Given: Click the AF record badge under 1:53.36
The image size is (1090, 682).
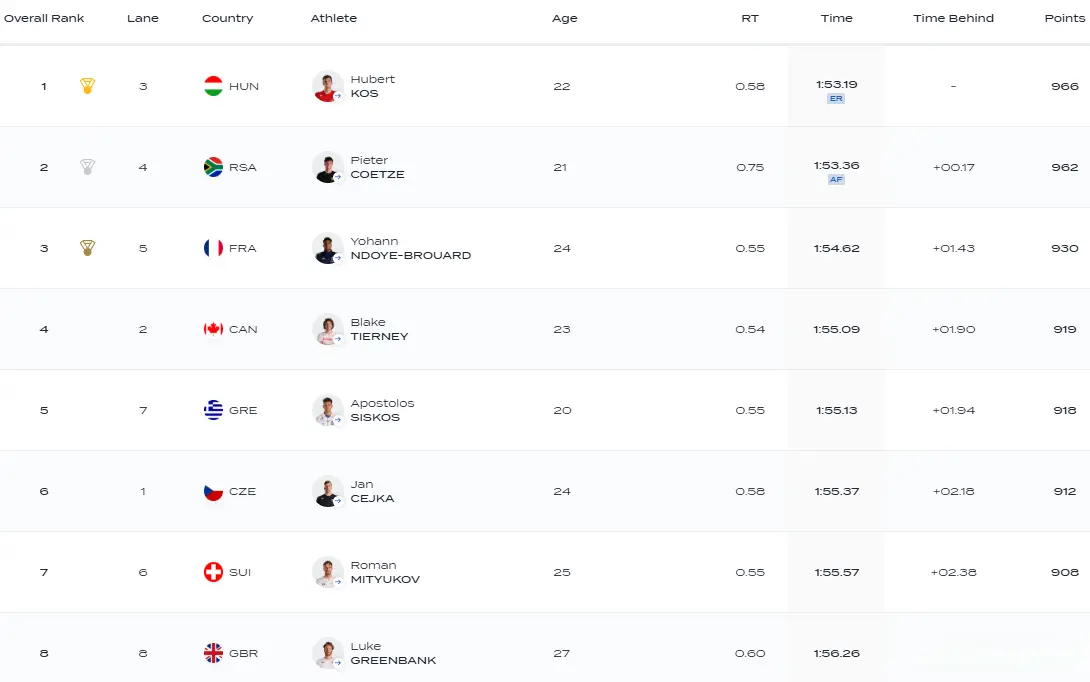Looking at the screenshot, I should pos(836,179).
